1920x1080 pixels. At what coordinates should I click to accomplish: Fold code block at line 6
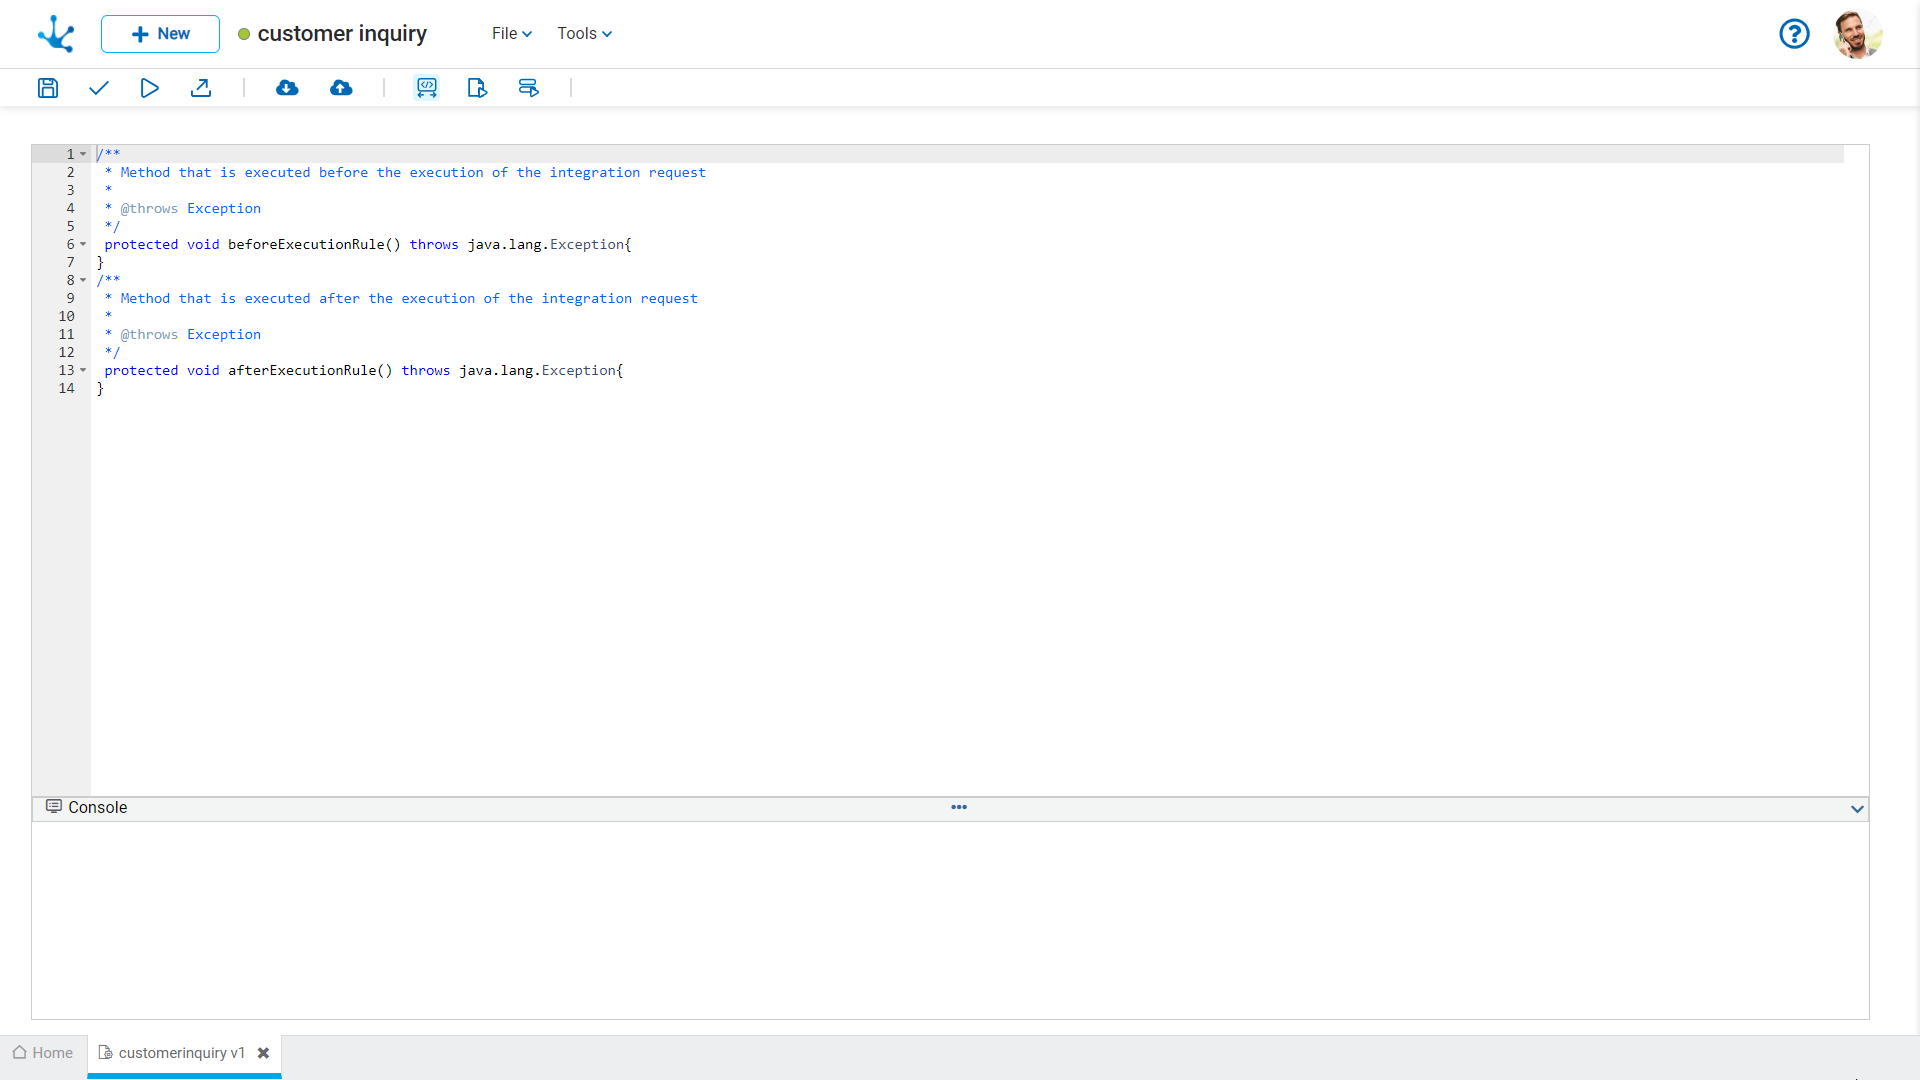83,245
